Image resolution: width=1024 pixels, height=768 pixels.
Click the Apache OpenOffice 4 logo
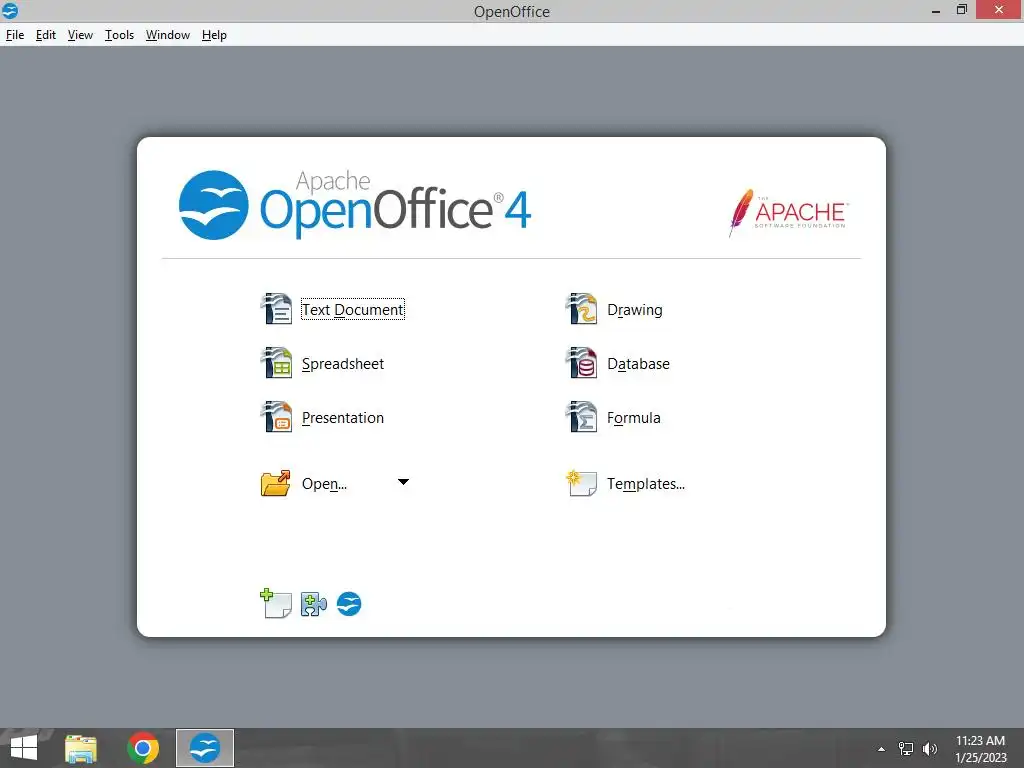click(x=355, y=204)
